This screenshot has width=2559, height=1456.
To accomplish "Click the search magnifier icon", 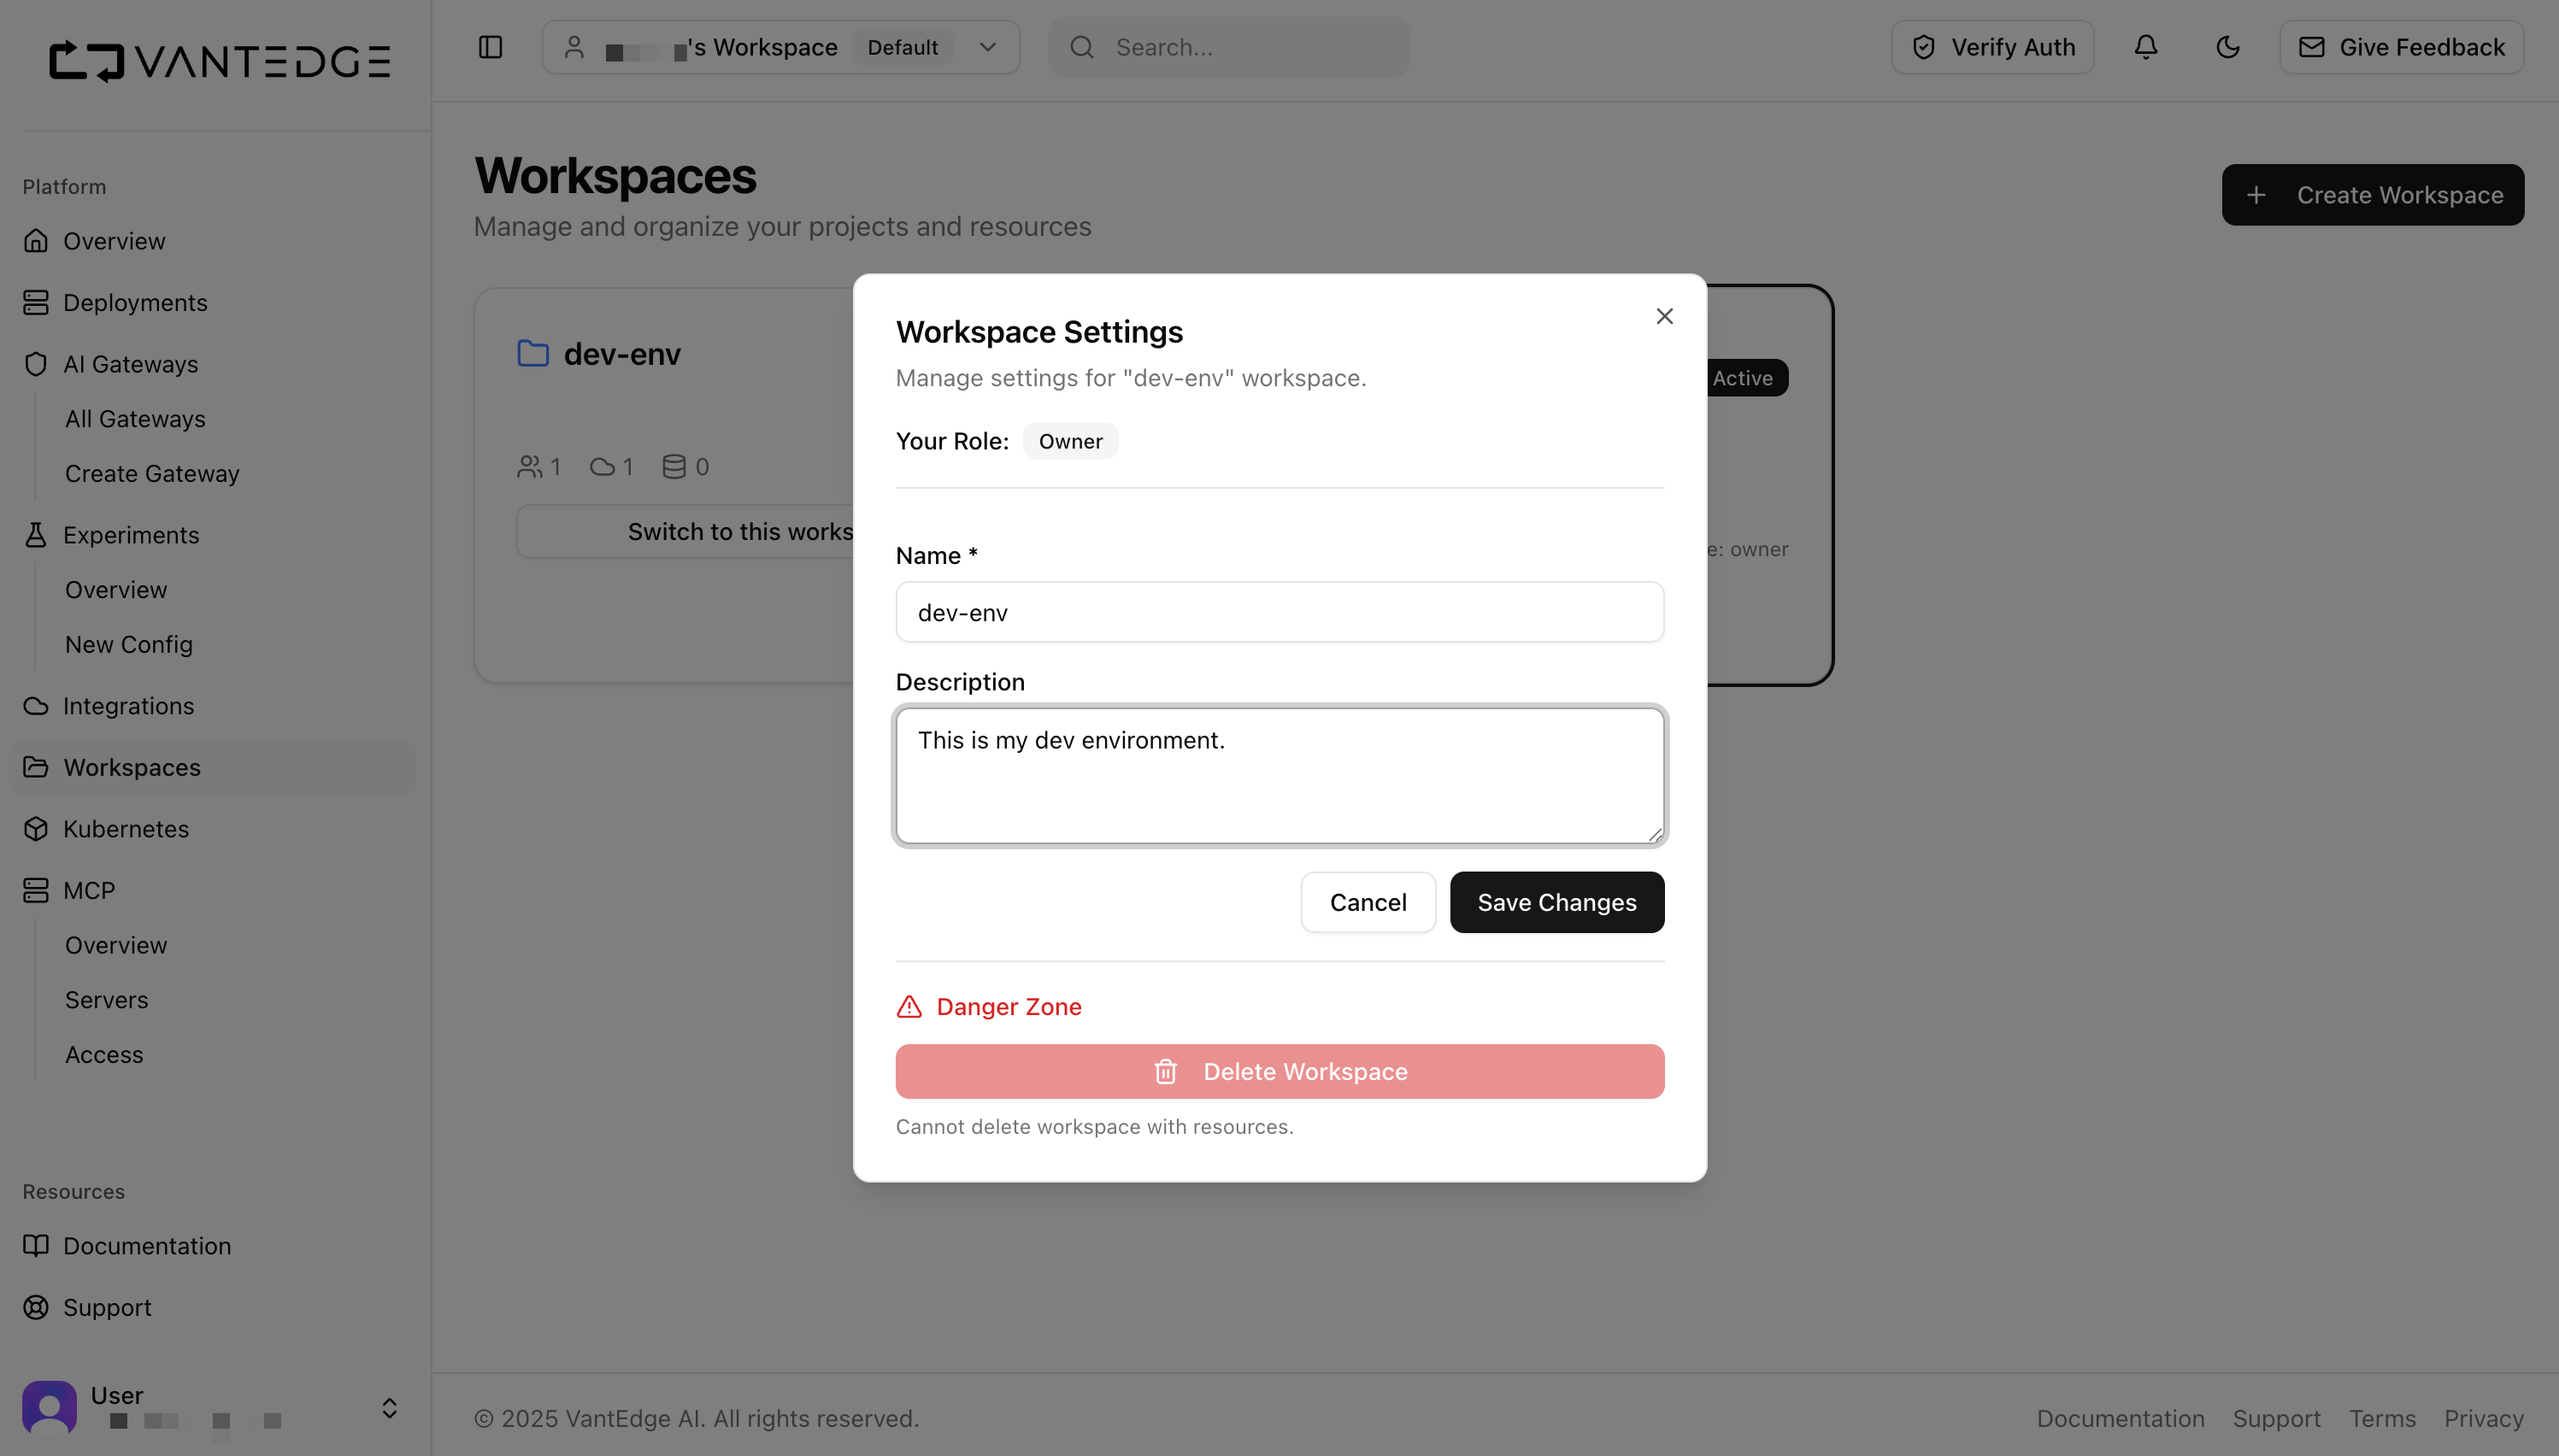I will point(1082,46).
